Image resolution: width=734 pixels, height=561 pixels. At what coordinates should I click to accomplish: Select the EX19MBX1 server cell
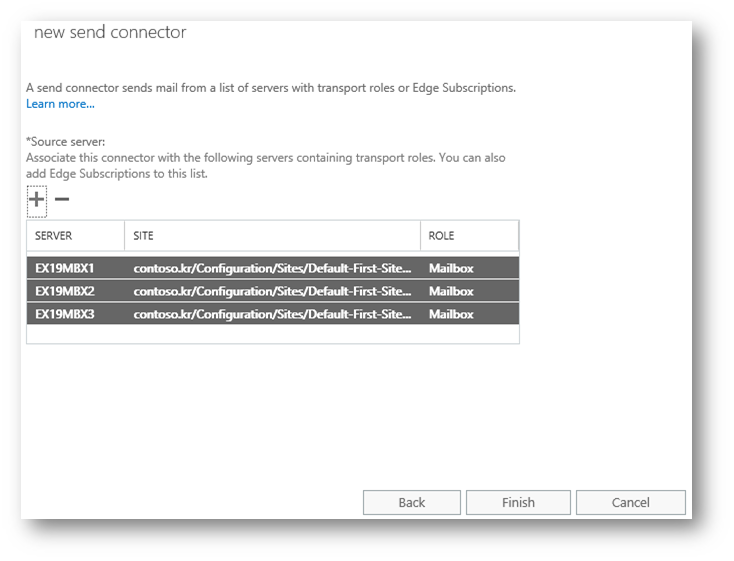pos(65,268)
